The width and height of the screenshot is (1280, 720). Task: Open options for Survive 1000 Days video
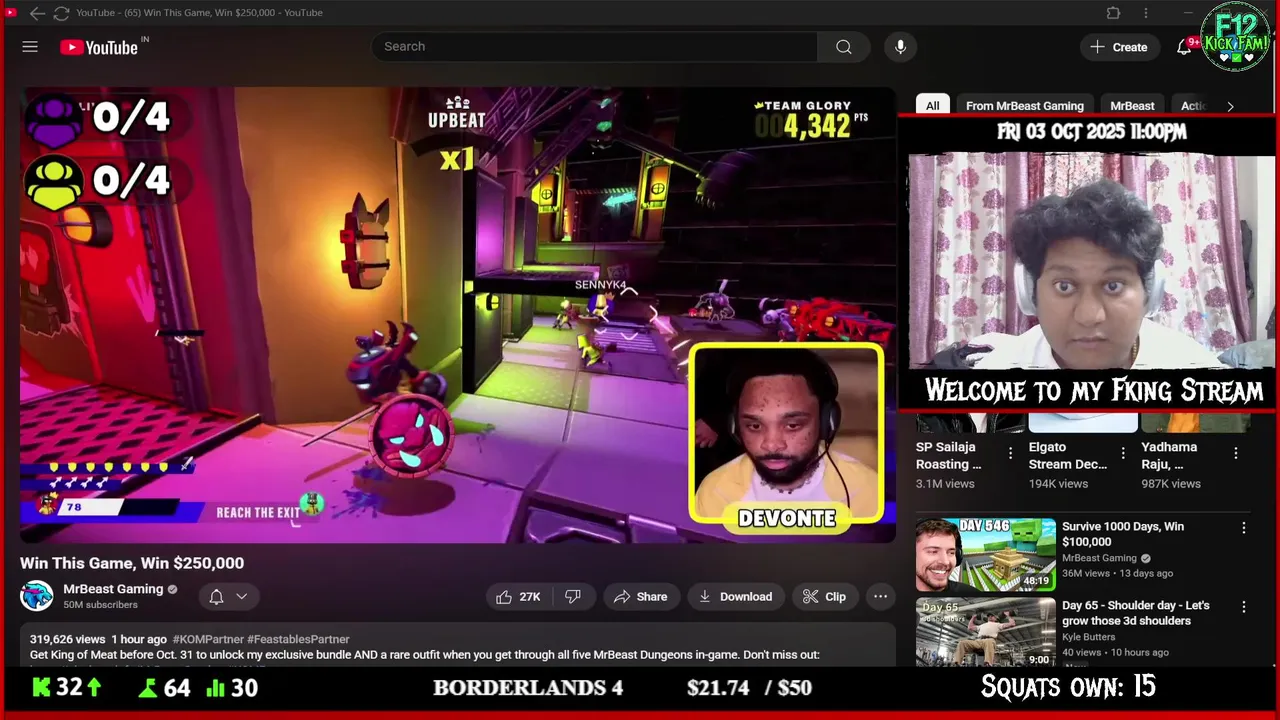(x=1244, y=528)
